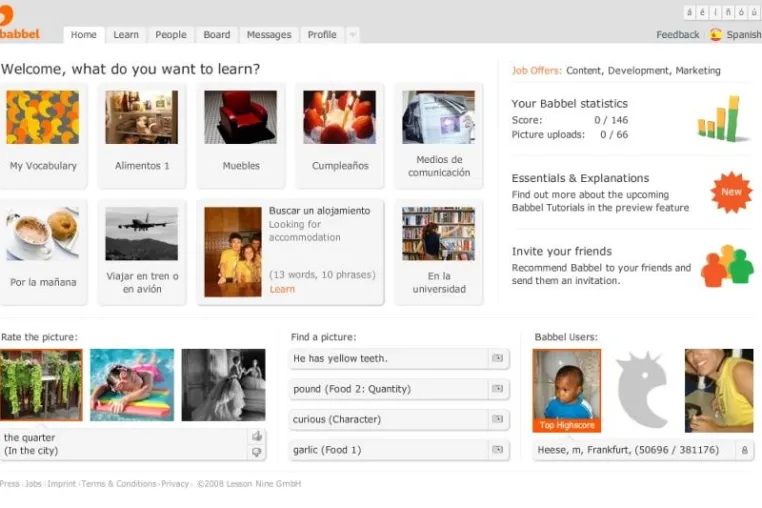Open the Board tab
The image size is (762, 508).
[x=217, y=35]
